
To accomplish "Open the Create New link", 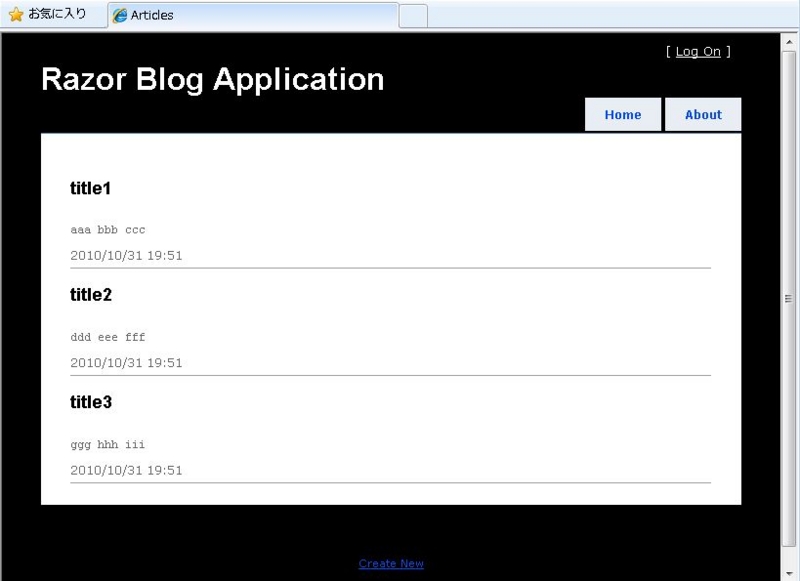I will [x=391, y=563].
